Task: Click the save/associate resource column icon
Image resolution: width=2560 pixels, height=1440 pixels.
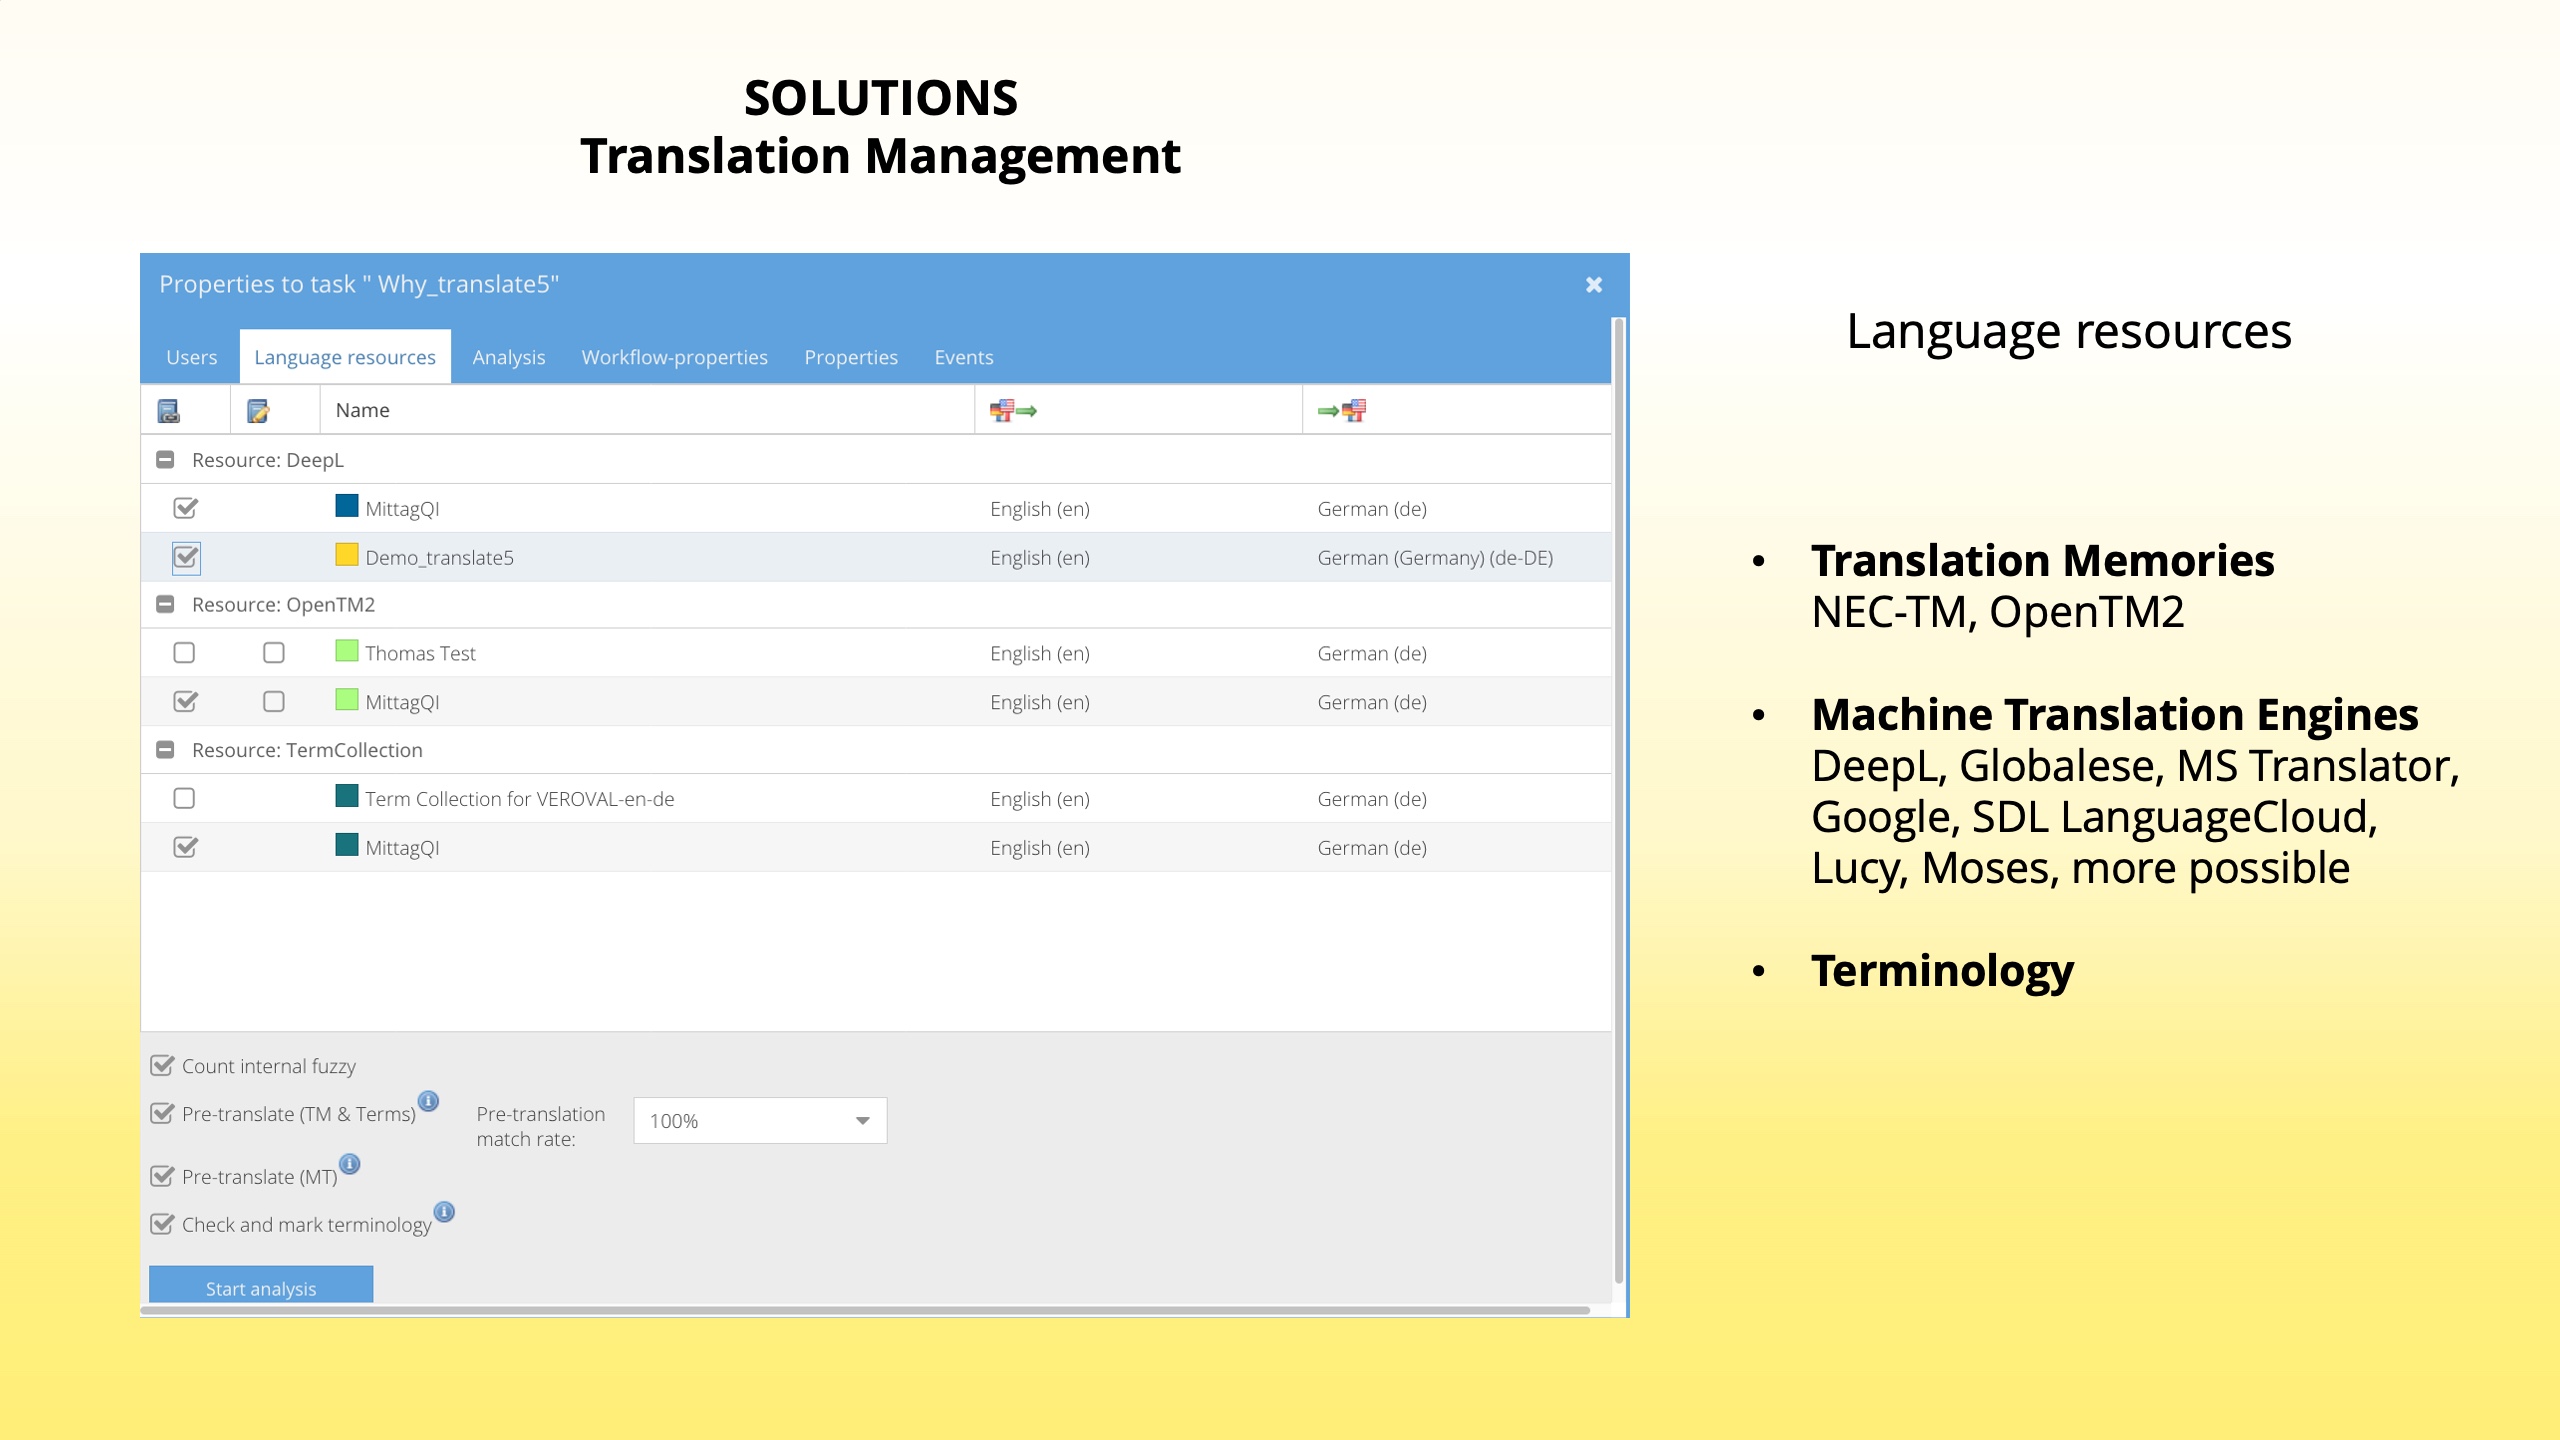Action: tap(168, 410)
